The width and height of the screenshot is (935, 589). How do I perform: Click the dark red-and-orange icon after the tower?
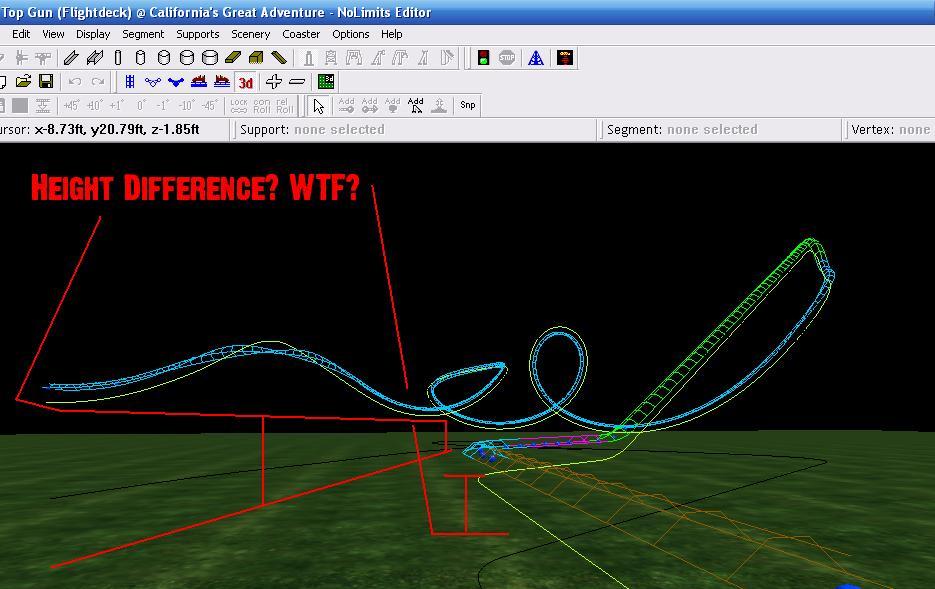565,58
